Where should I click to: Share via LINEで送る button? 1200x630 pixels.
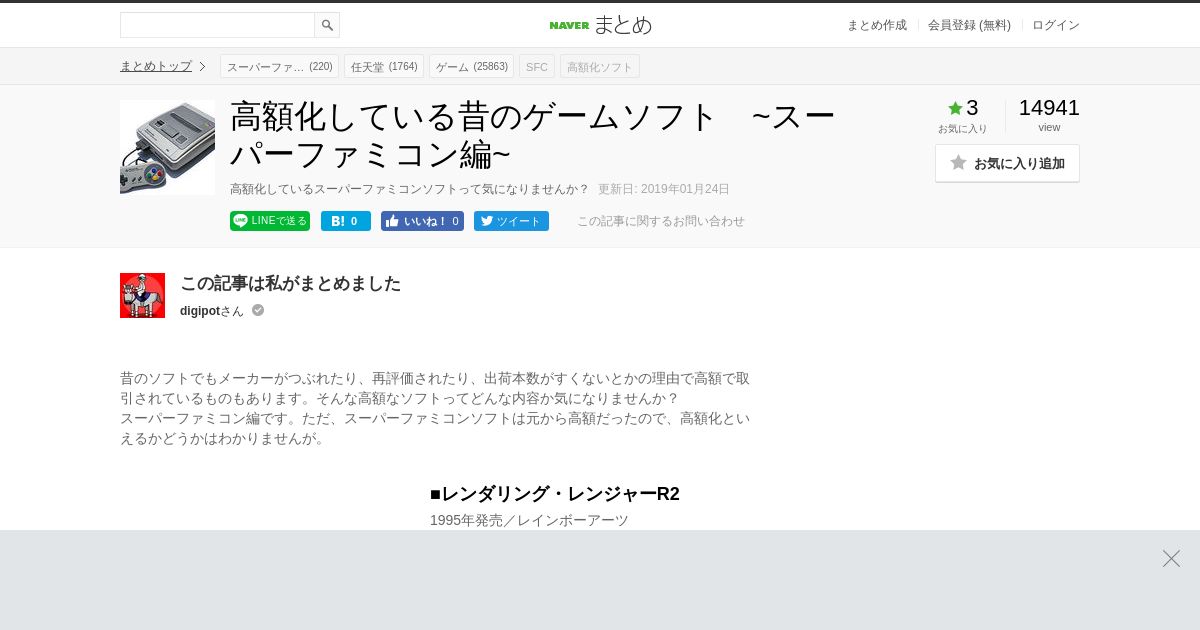[x=270, y=221]
